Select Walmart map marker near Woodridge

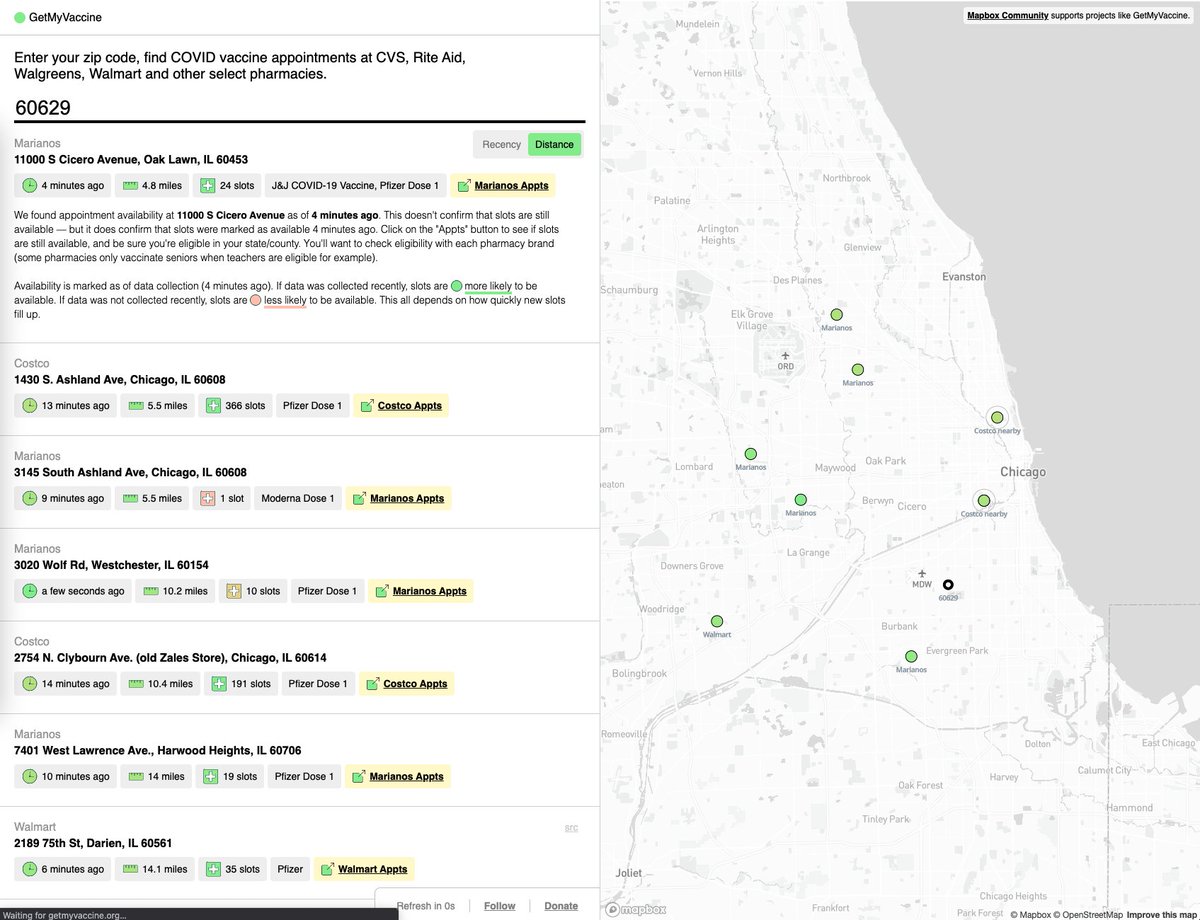[716, 621]
